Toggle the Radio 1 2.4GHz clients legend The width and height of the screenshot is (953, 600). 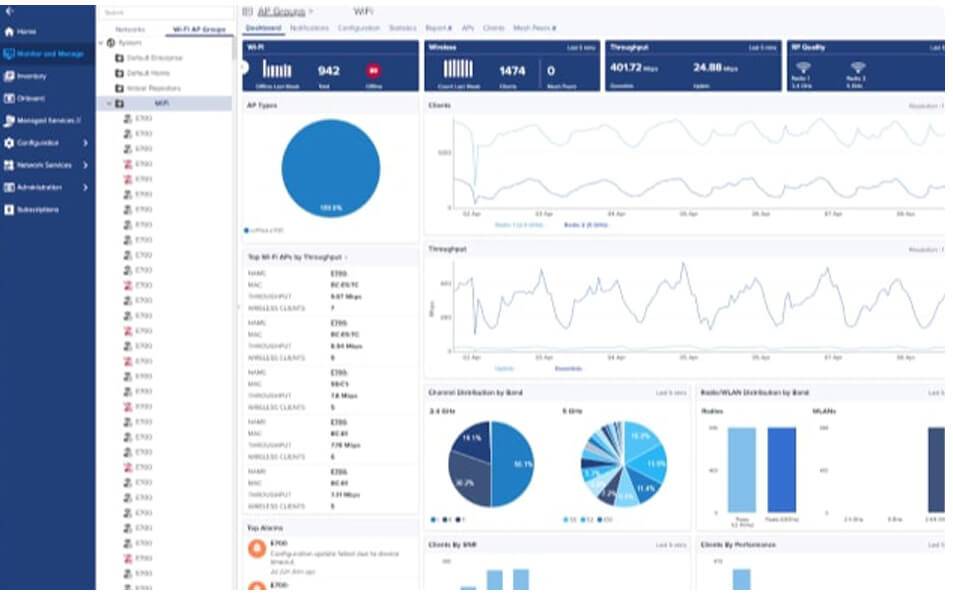(518, 225)
